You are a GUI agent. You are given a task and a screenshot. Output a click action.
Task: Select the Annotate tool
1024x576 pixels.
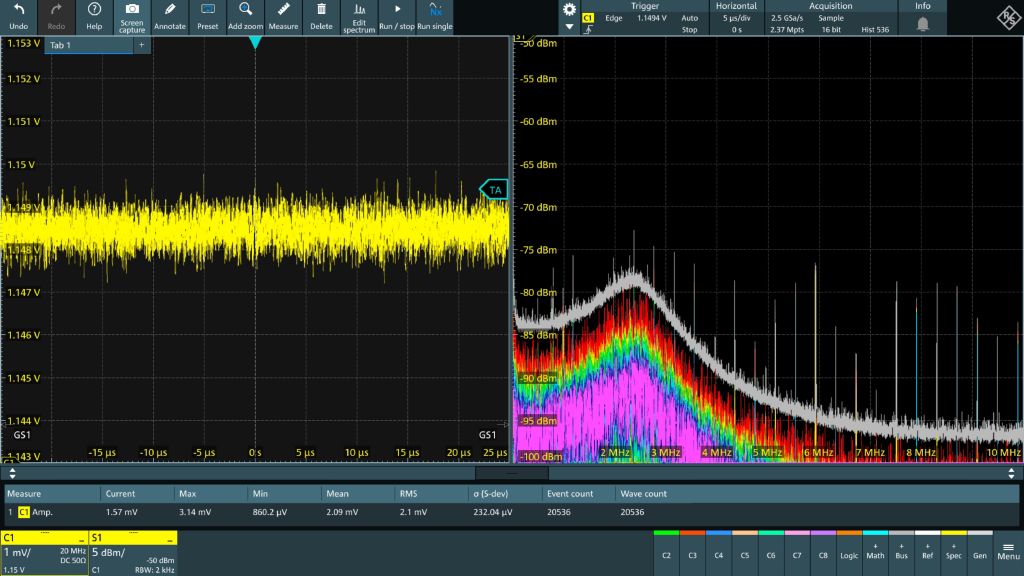pyautogui.click(x=170, y=15)
